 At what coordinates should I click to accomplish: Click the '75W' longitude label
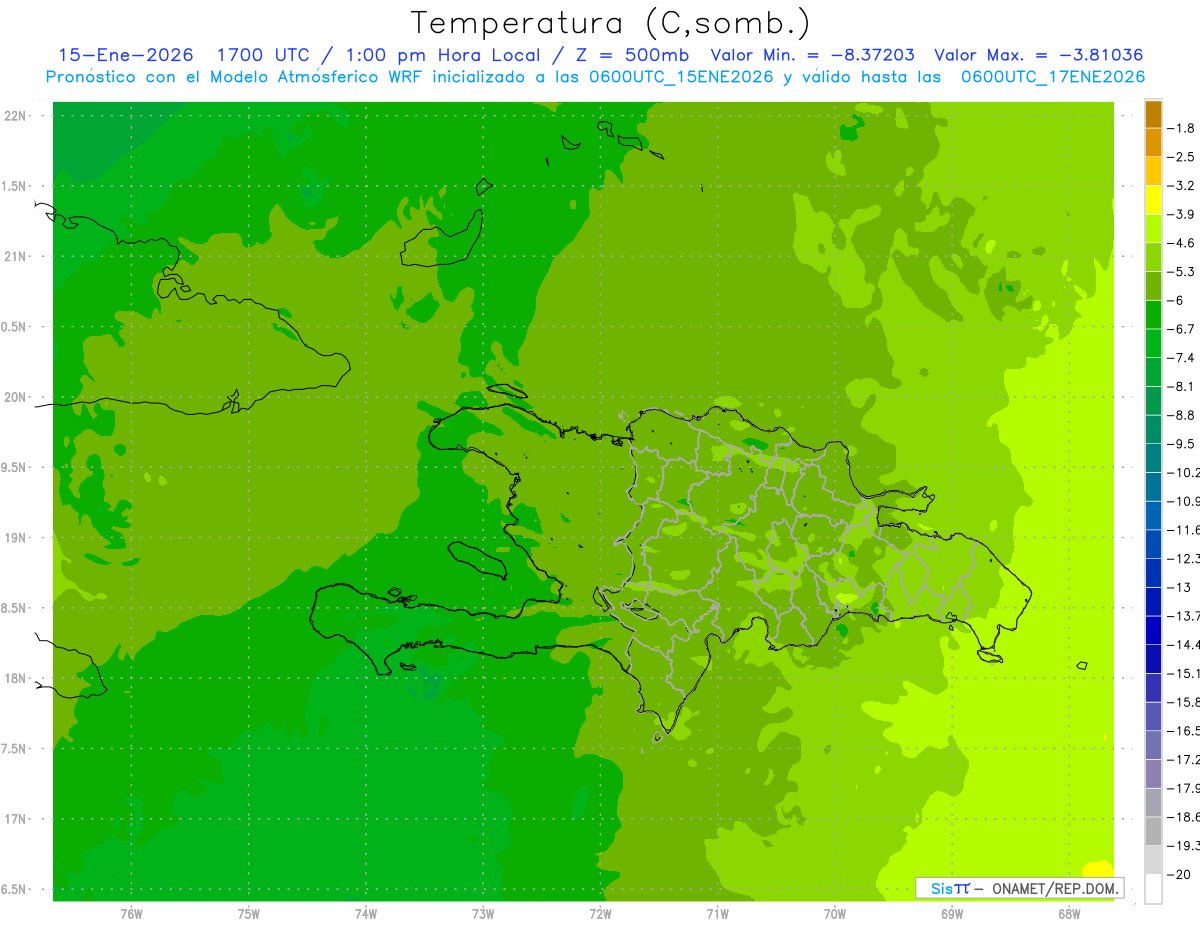pos(249,913)
